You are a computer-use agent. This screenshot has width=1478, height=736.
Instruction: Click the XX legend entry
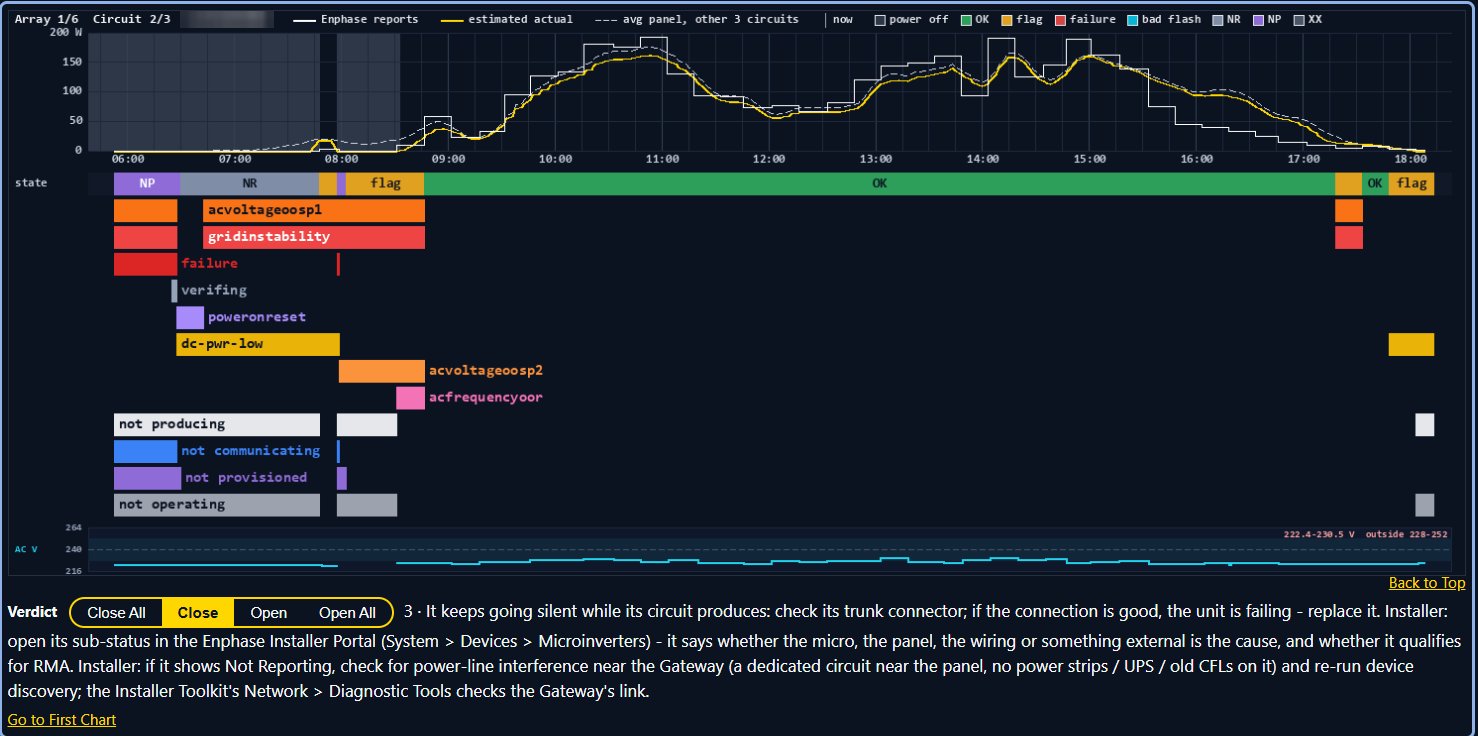coord(1308,19)
